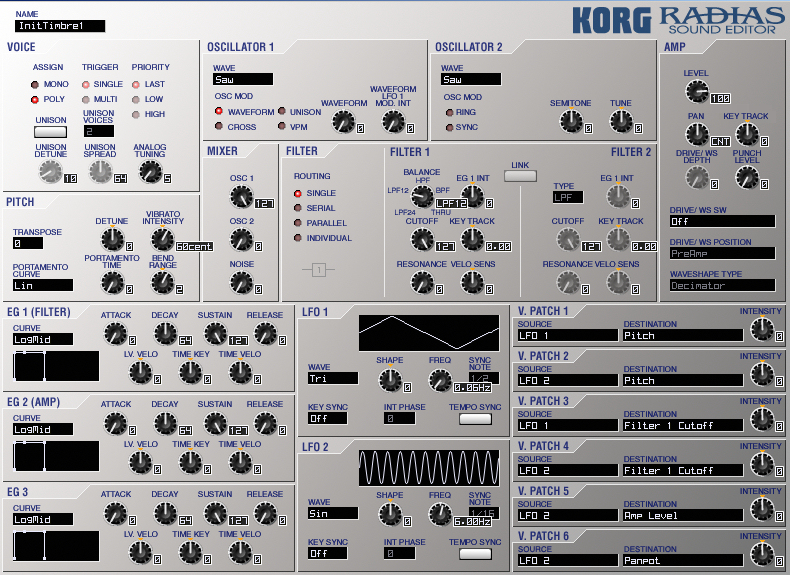The image size is (790, 575).
Task: Toggle the filter LINK button
Action: coord(520,176)
